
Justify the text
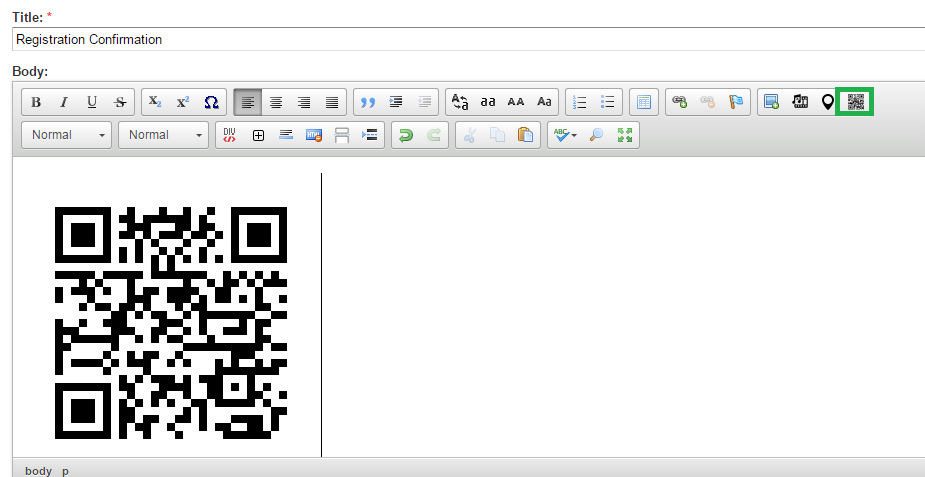(332, 102)
